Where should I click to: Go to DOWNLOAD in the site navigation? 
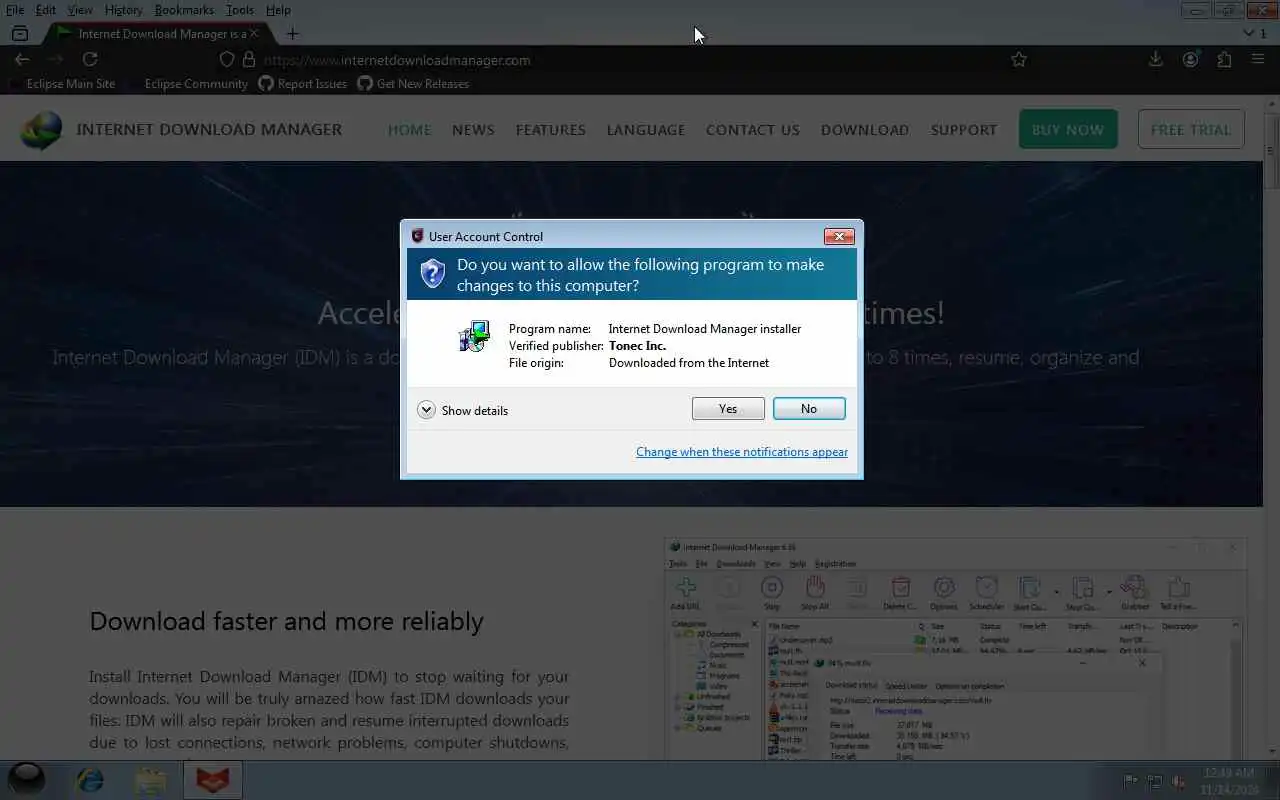coord(865,130)
